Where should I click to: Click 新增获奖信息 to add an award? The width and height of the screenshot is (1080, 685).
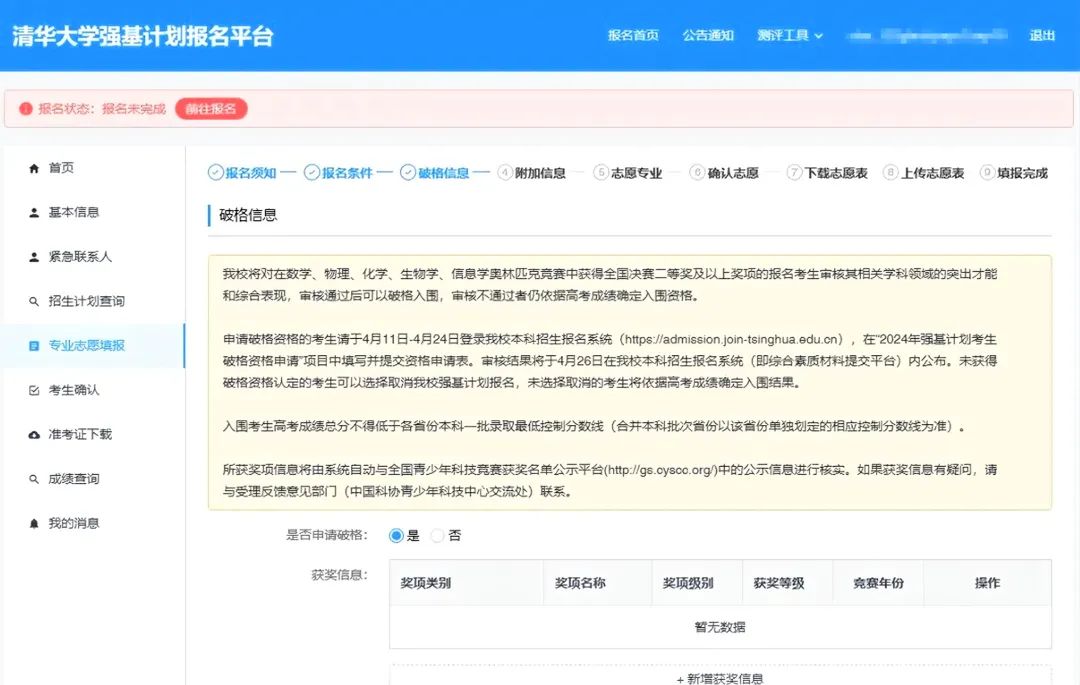click(x=720, y=678)
